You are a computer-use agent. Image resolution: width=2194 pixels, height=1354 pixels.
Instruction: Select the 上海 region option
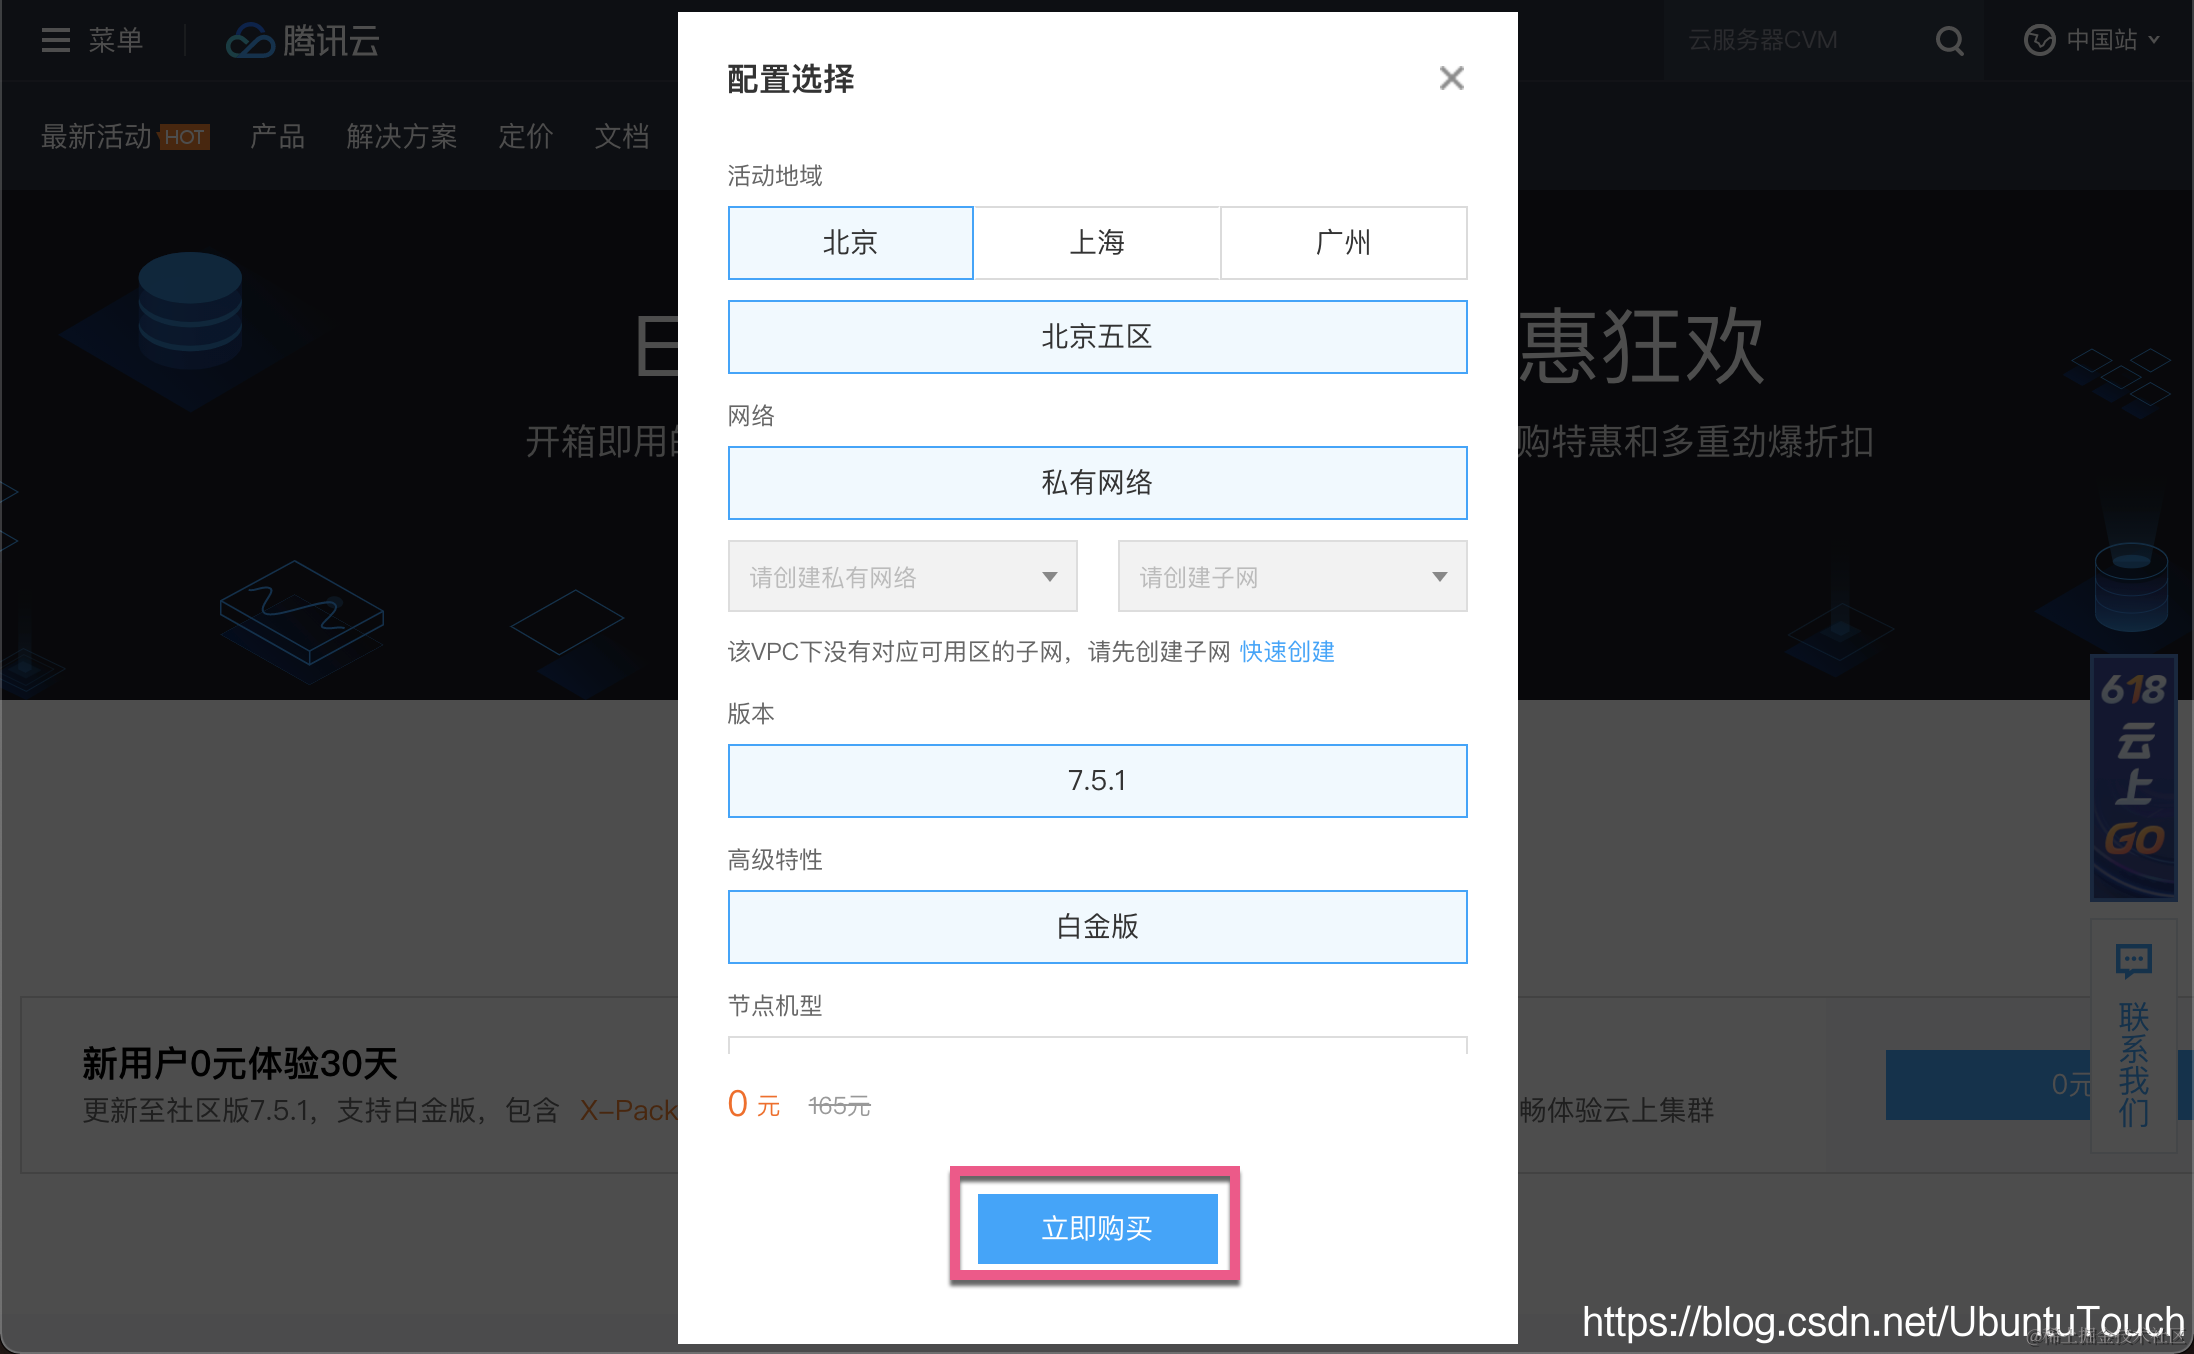click(x=1097, y=243)
